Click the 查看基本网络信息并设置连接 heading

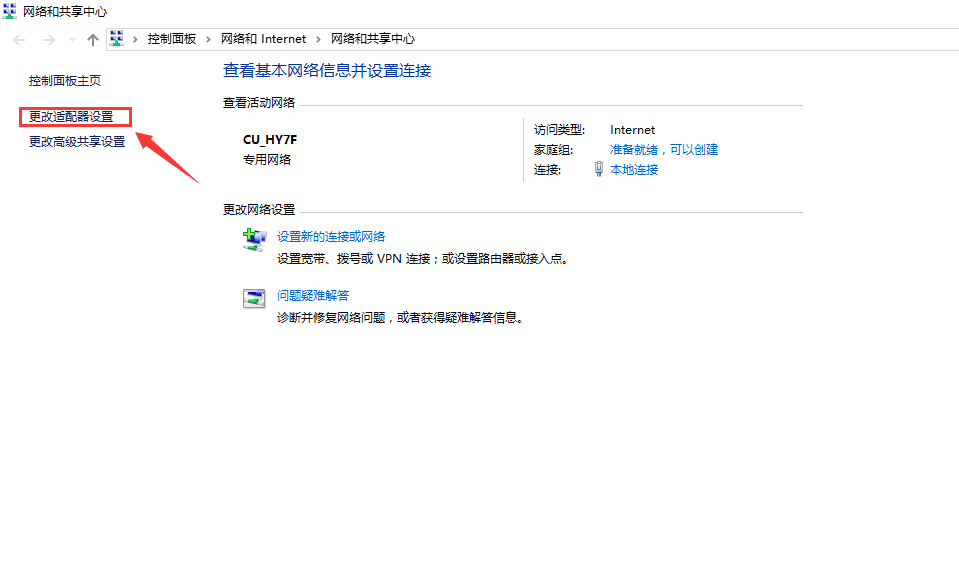pos(327,70)
